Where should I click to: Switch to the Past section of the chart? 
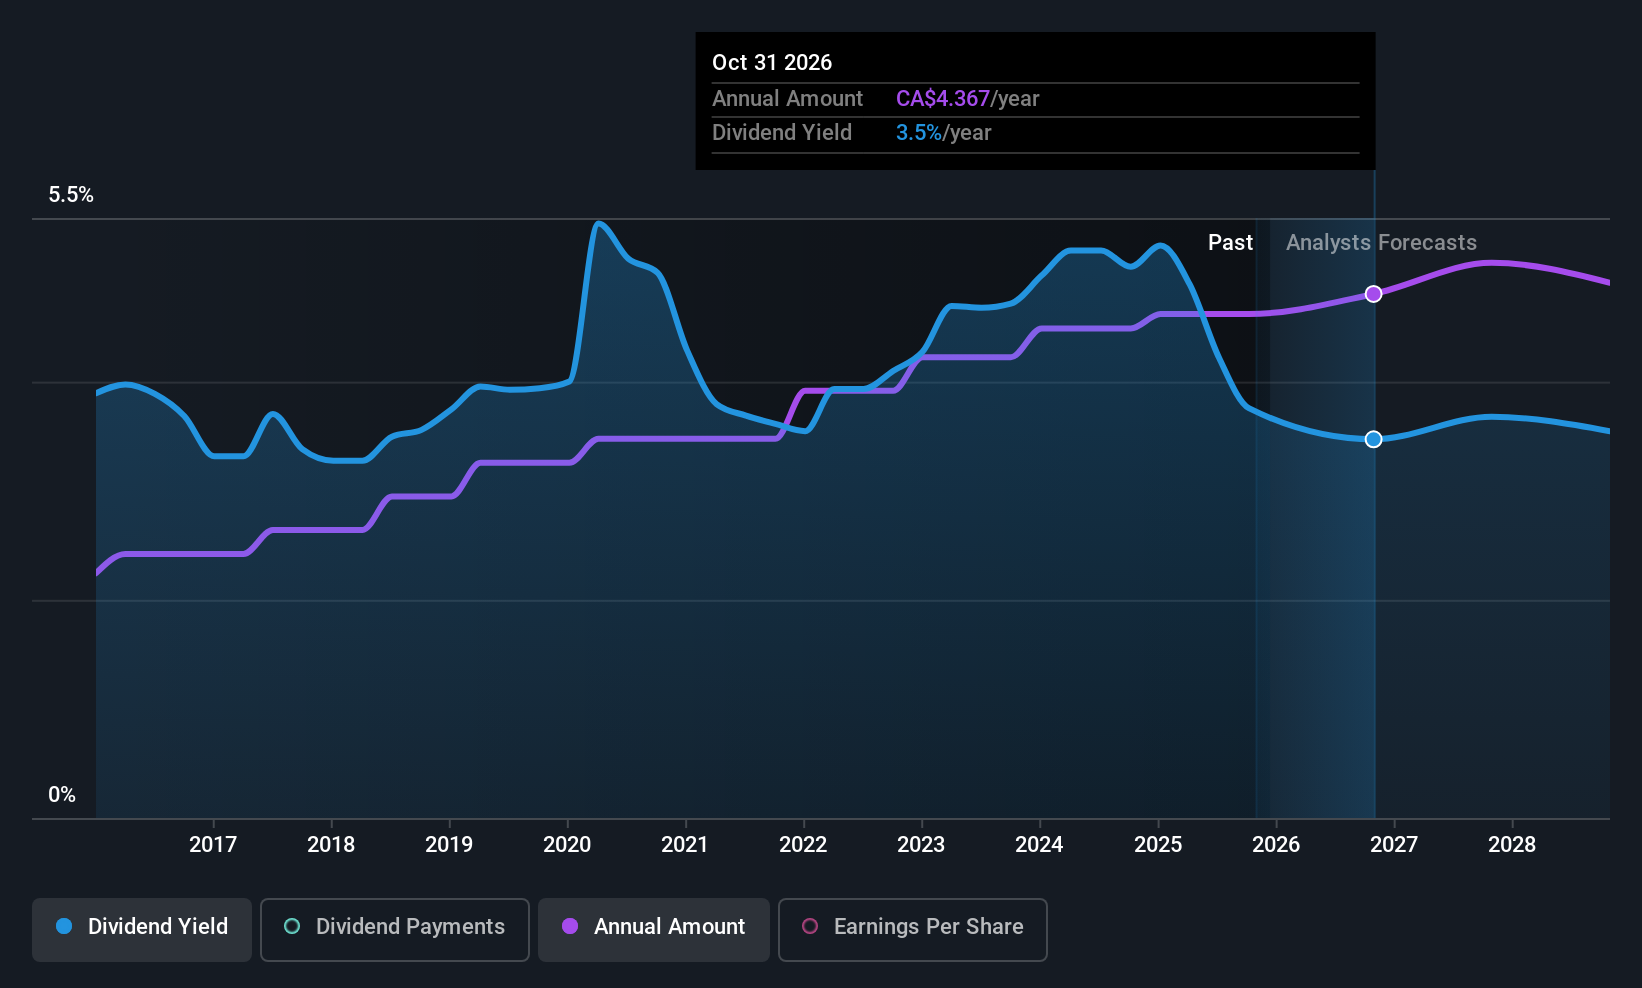pos(1230,242)
